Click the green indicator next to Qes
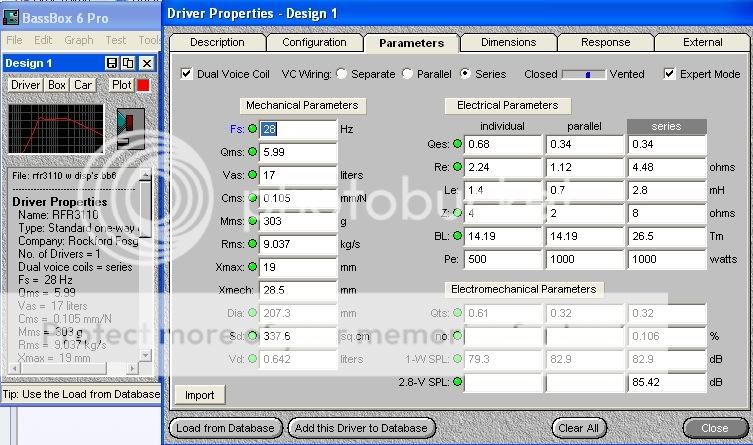 pyautogui.click(x=457, y=144)
